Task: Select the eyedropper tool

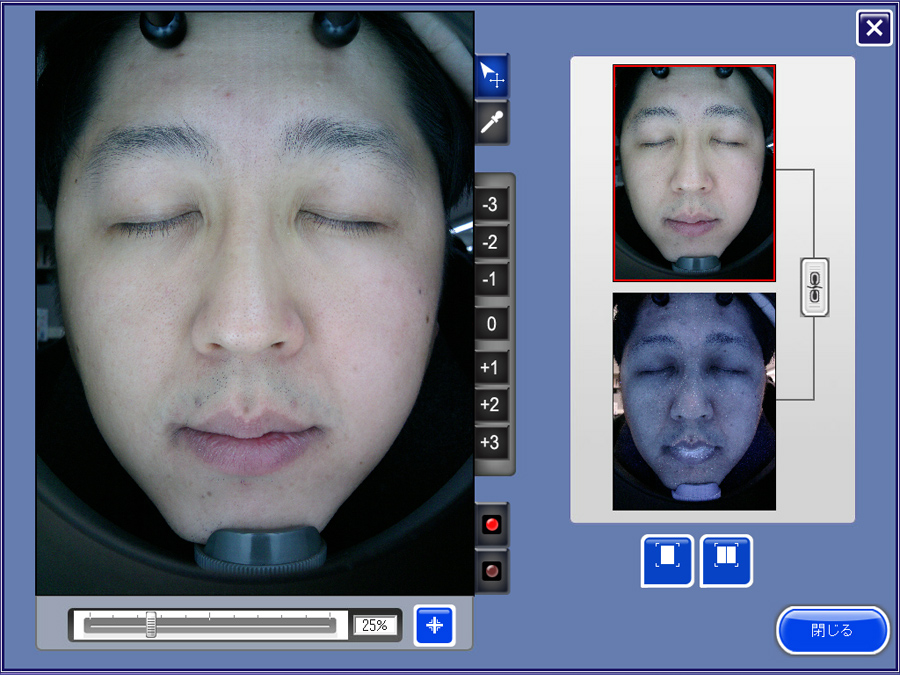Action: tap(492, 122)
